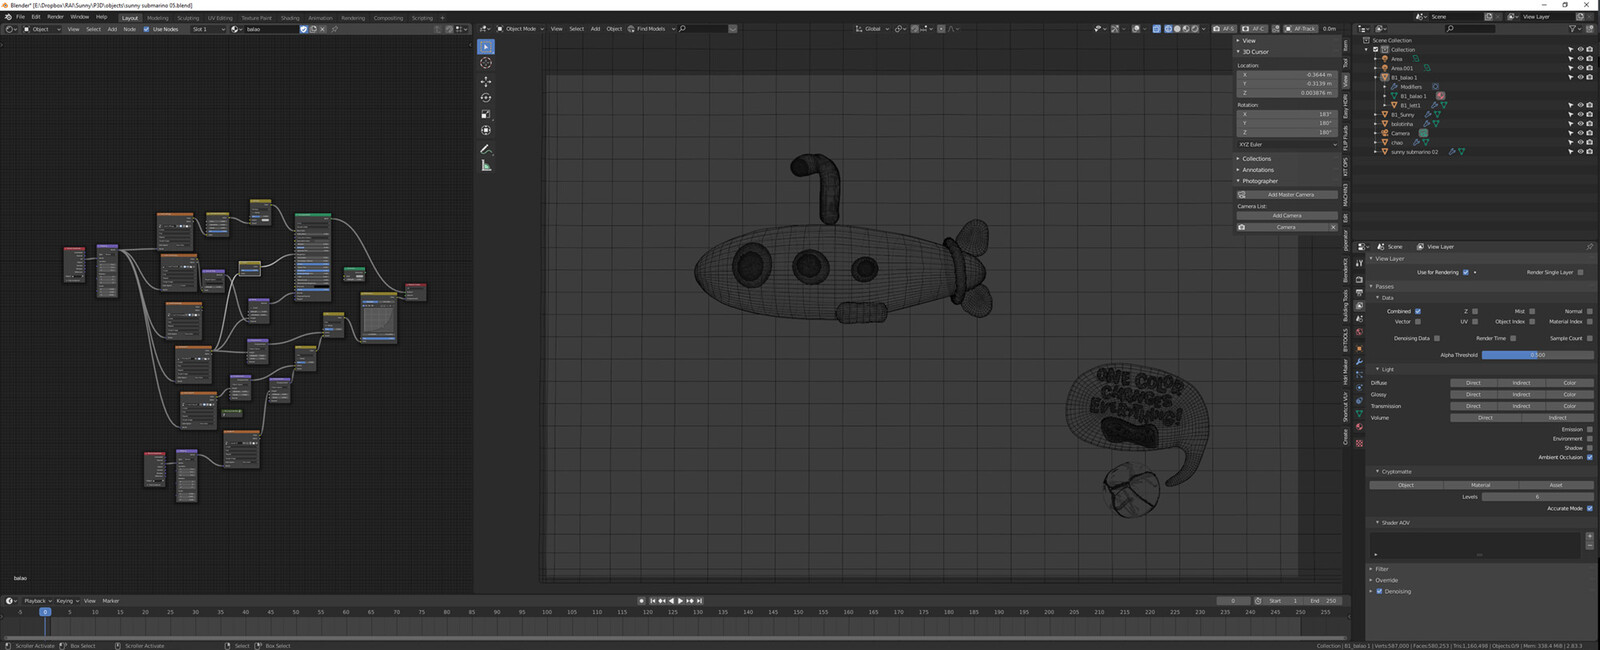Activate the Move tool

click(x=486, y=81)
